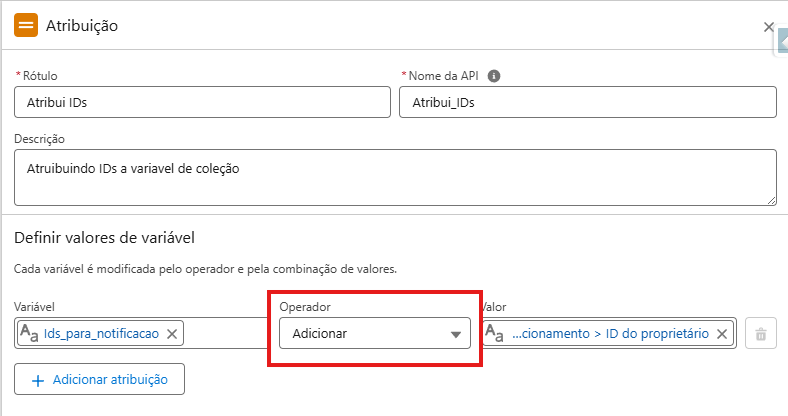Click the Operador dropdown arrow
Image resolution: width=788 pixels, height=416 pixels.
pyautogui.click(x=456, y=334)
